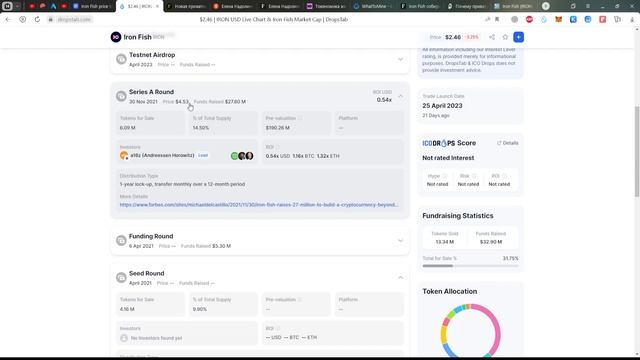This screenshot has height=360, width=640.
Task: Expand the Funding Round section
Action: [x=400, y=241]
